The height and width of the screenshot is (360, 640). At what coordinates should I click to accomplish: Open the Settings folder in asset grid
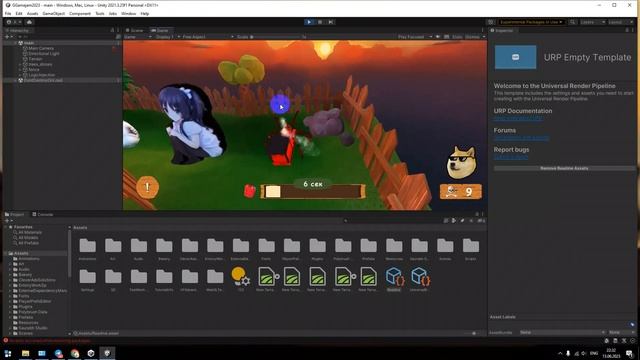click(x=87, y=277)
